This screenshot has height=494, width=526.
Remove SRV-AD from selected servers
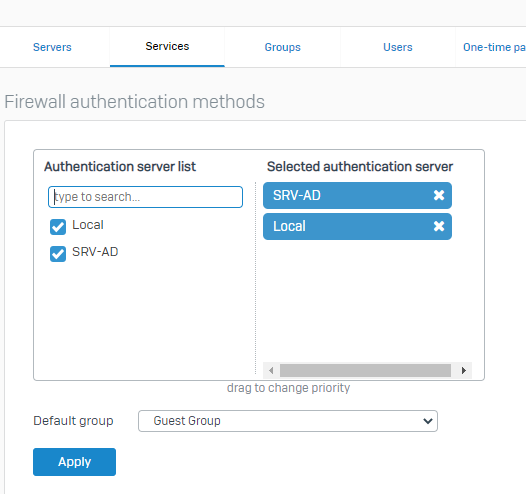(x=439, y=195)
